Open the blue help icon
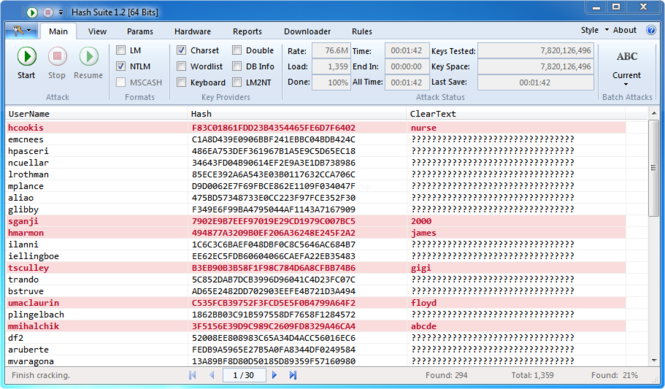Viewport: 665px width, 389px height. 651,30
